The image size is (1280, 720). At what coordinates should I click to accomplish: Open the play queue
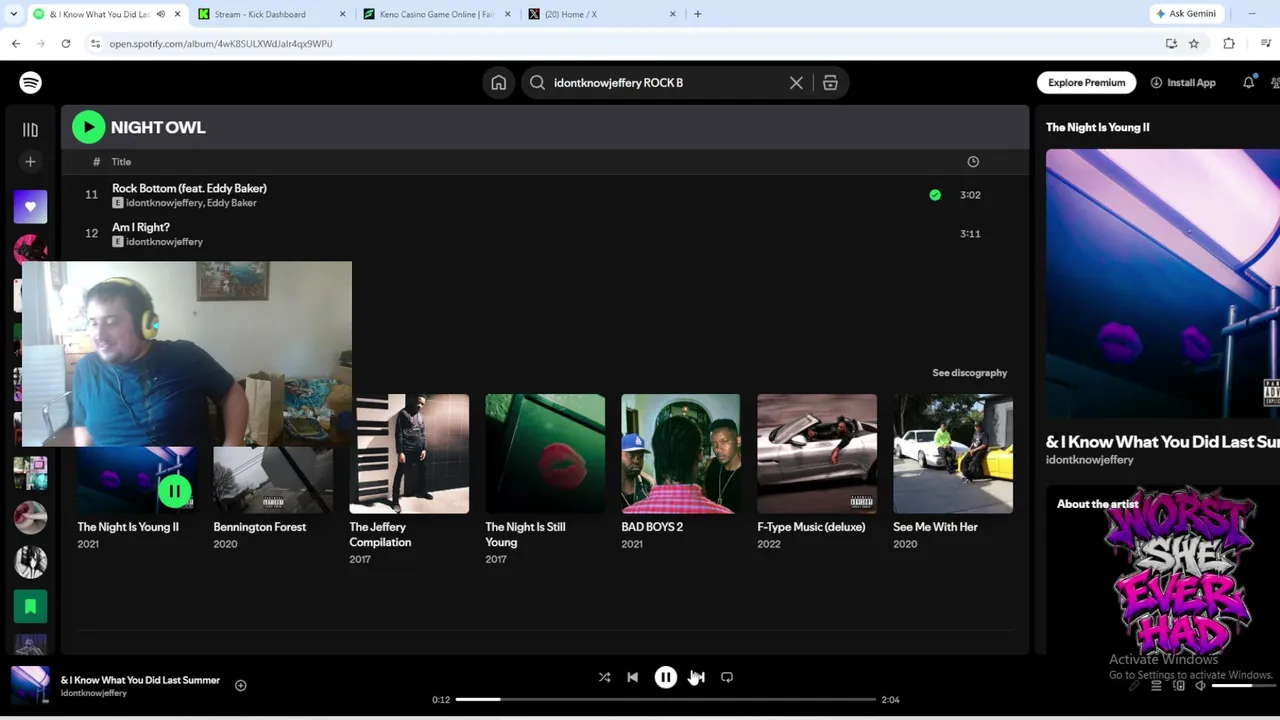click(x=1156, y=686)
